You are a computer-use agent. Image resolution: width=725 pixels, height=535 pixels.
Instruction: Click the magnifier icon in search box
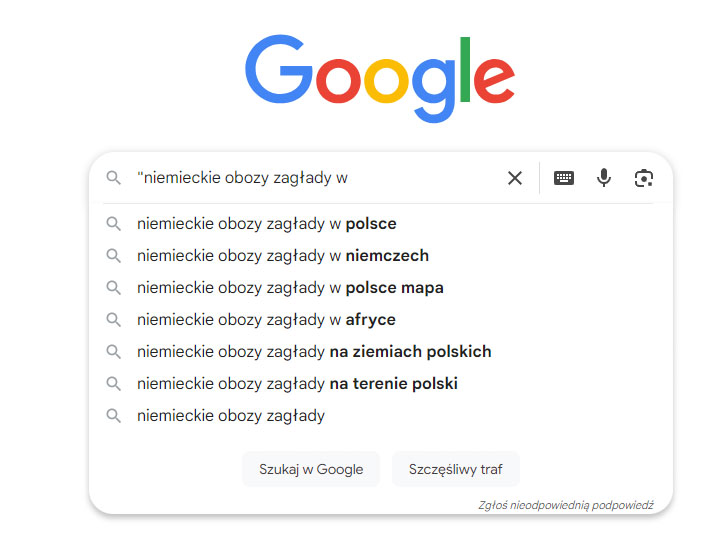pos(114,178)
